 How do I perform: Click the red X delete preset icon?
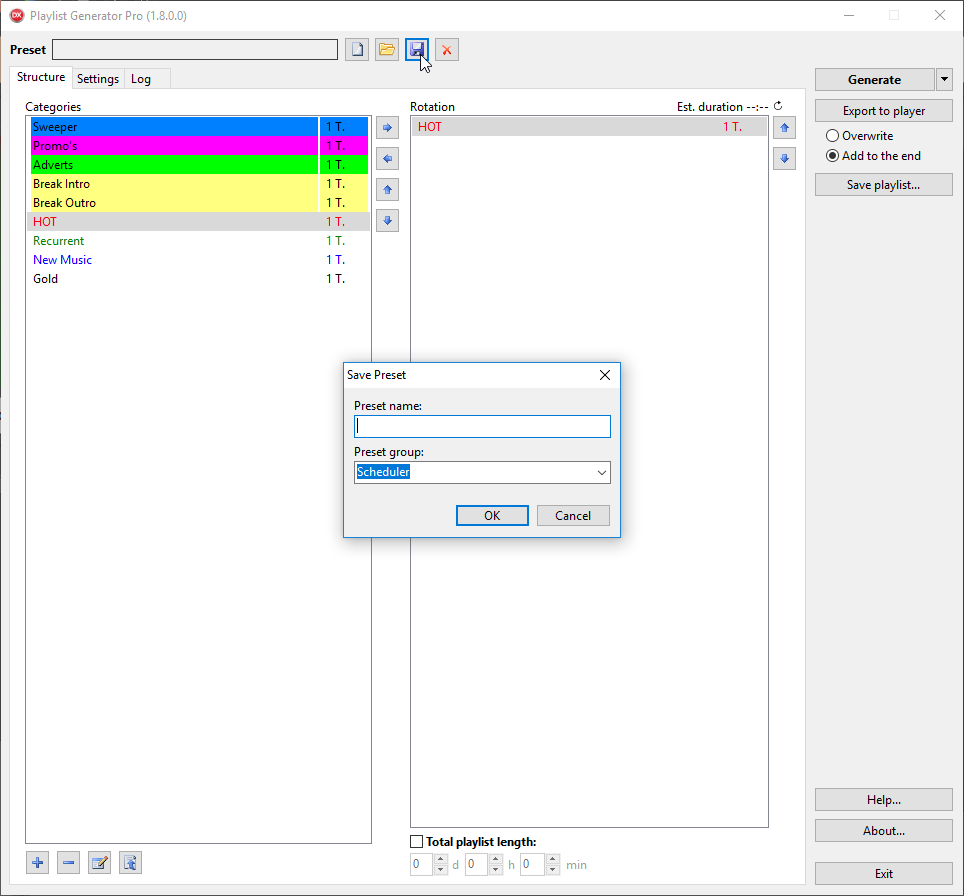(x=447, y=50)
